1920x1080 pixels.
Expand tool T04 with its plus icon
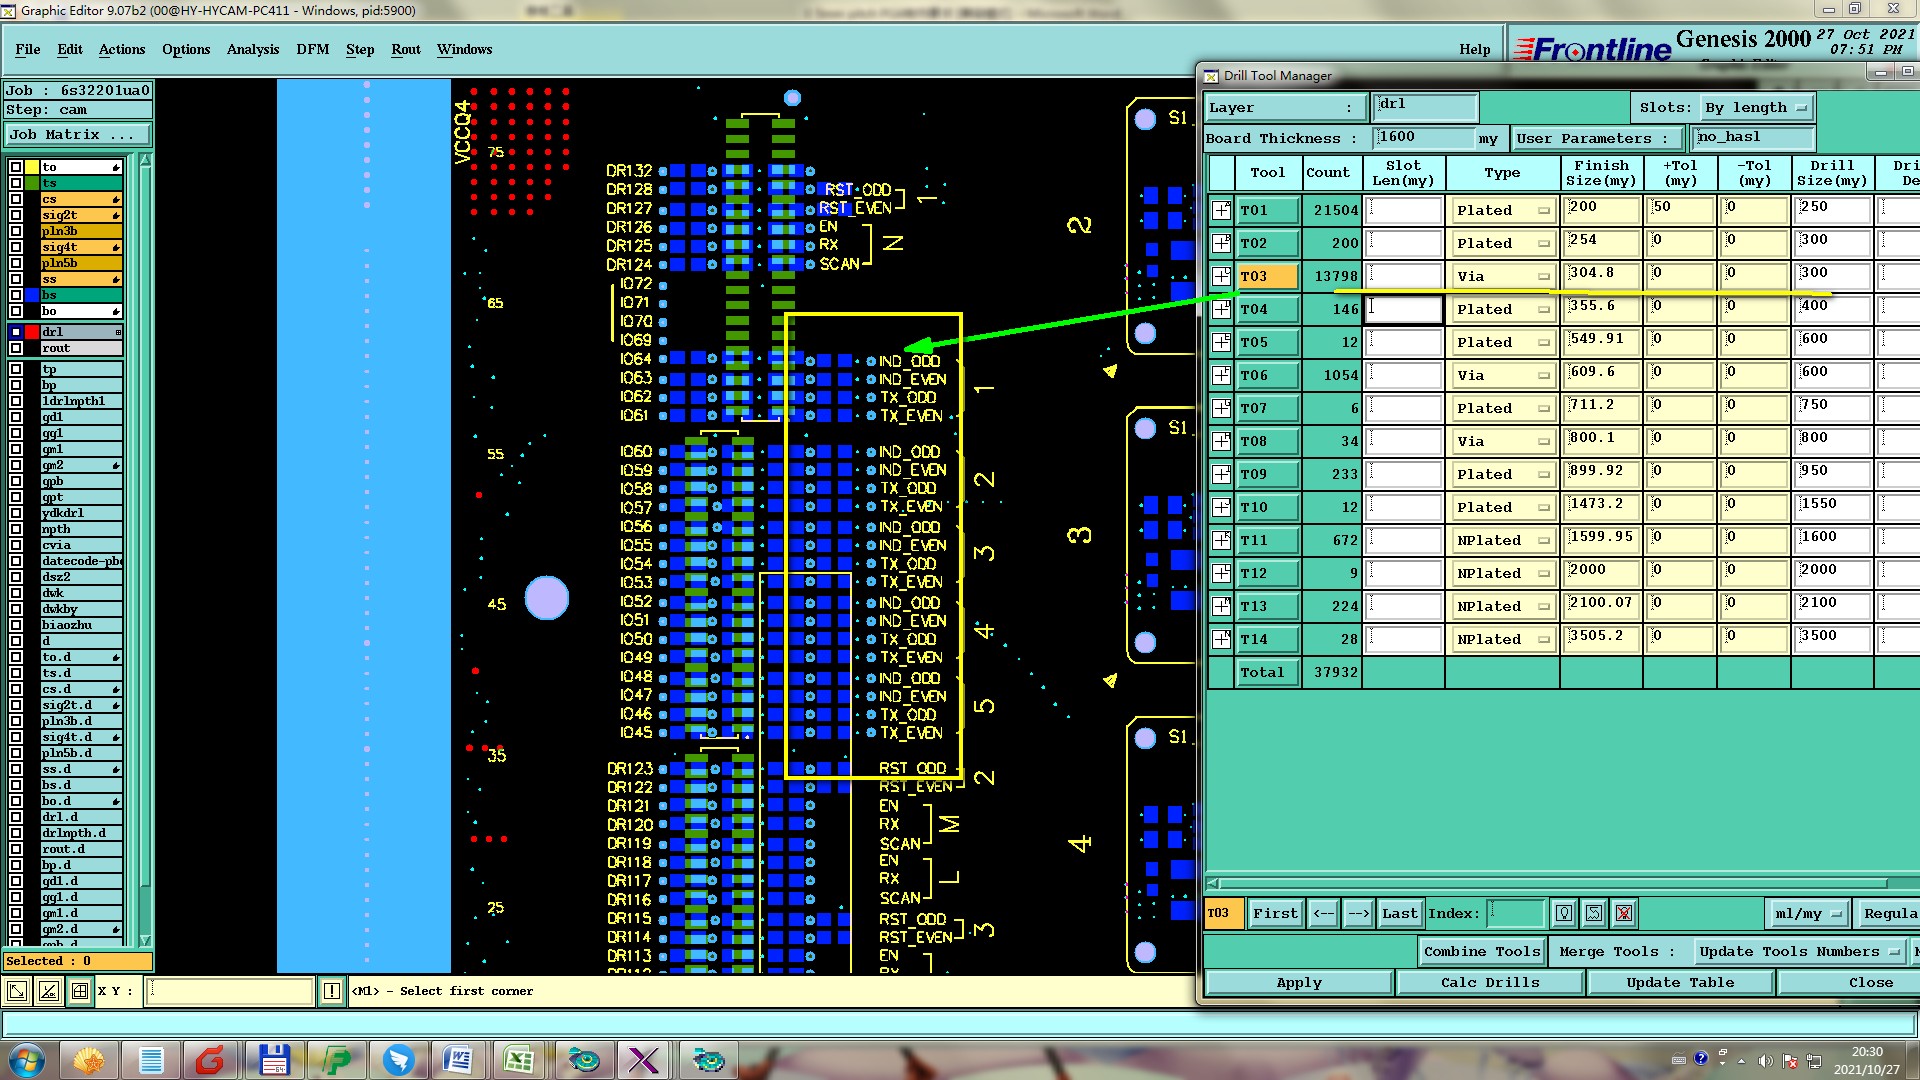pos(1221,309)
